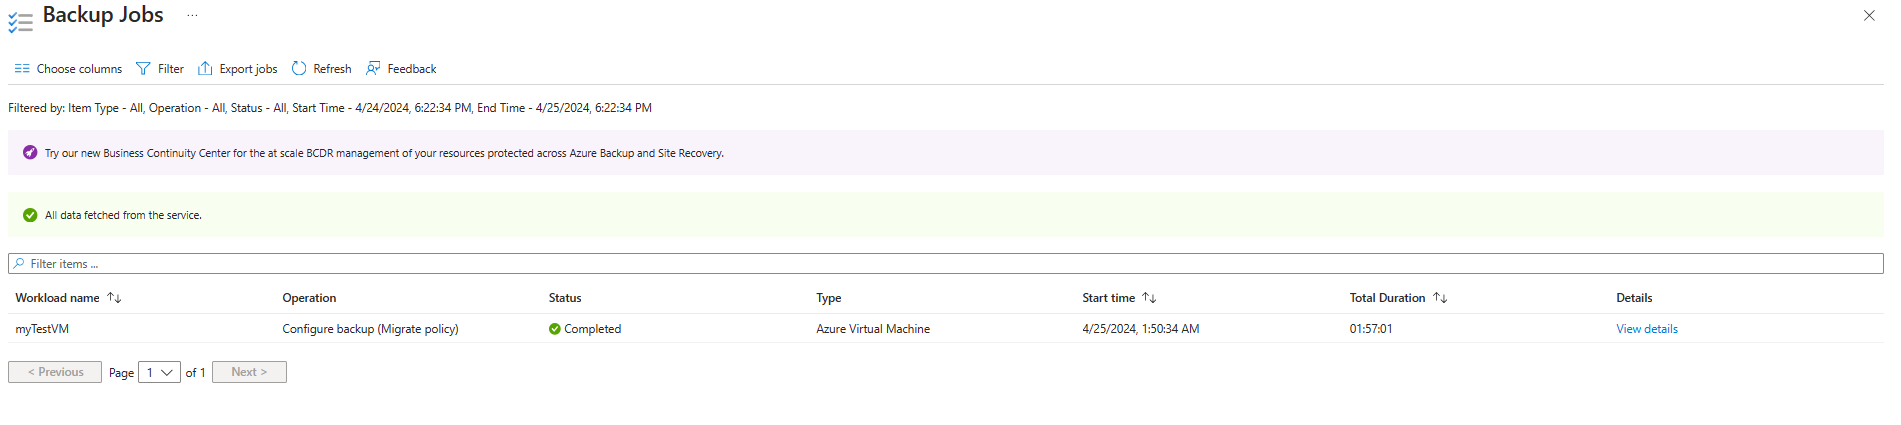Click the Business Continuity Center banner

(384, 153)
